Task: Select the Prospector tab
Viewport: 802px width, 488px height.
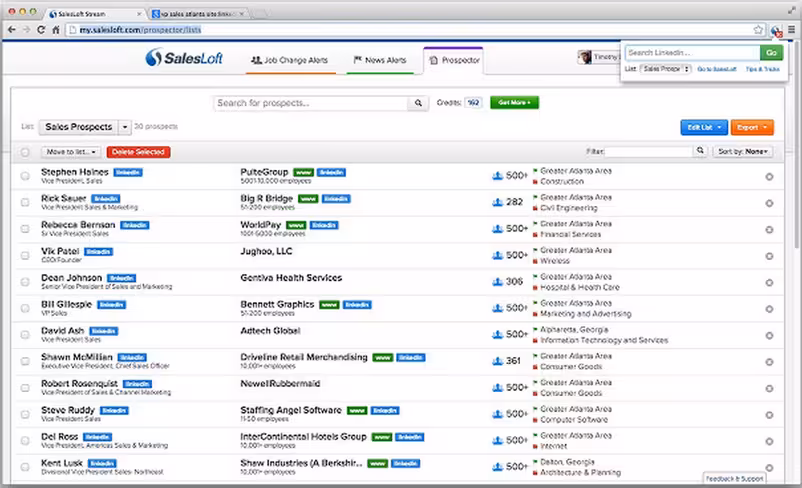Action: (x=454, y=60)
